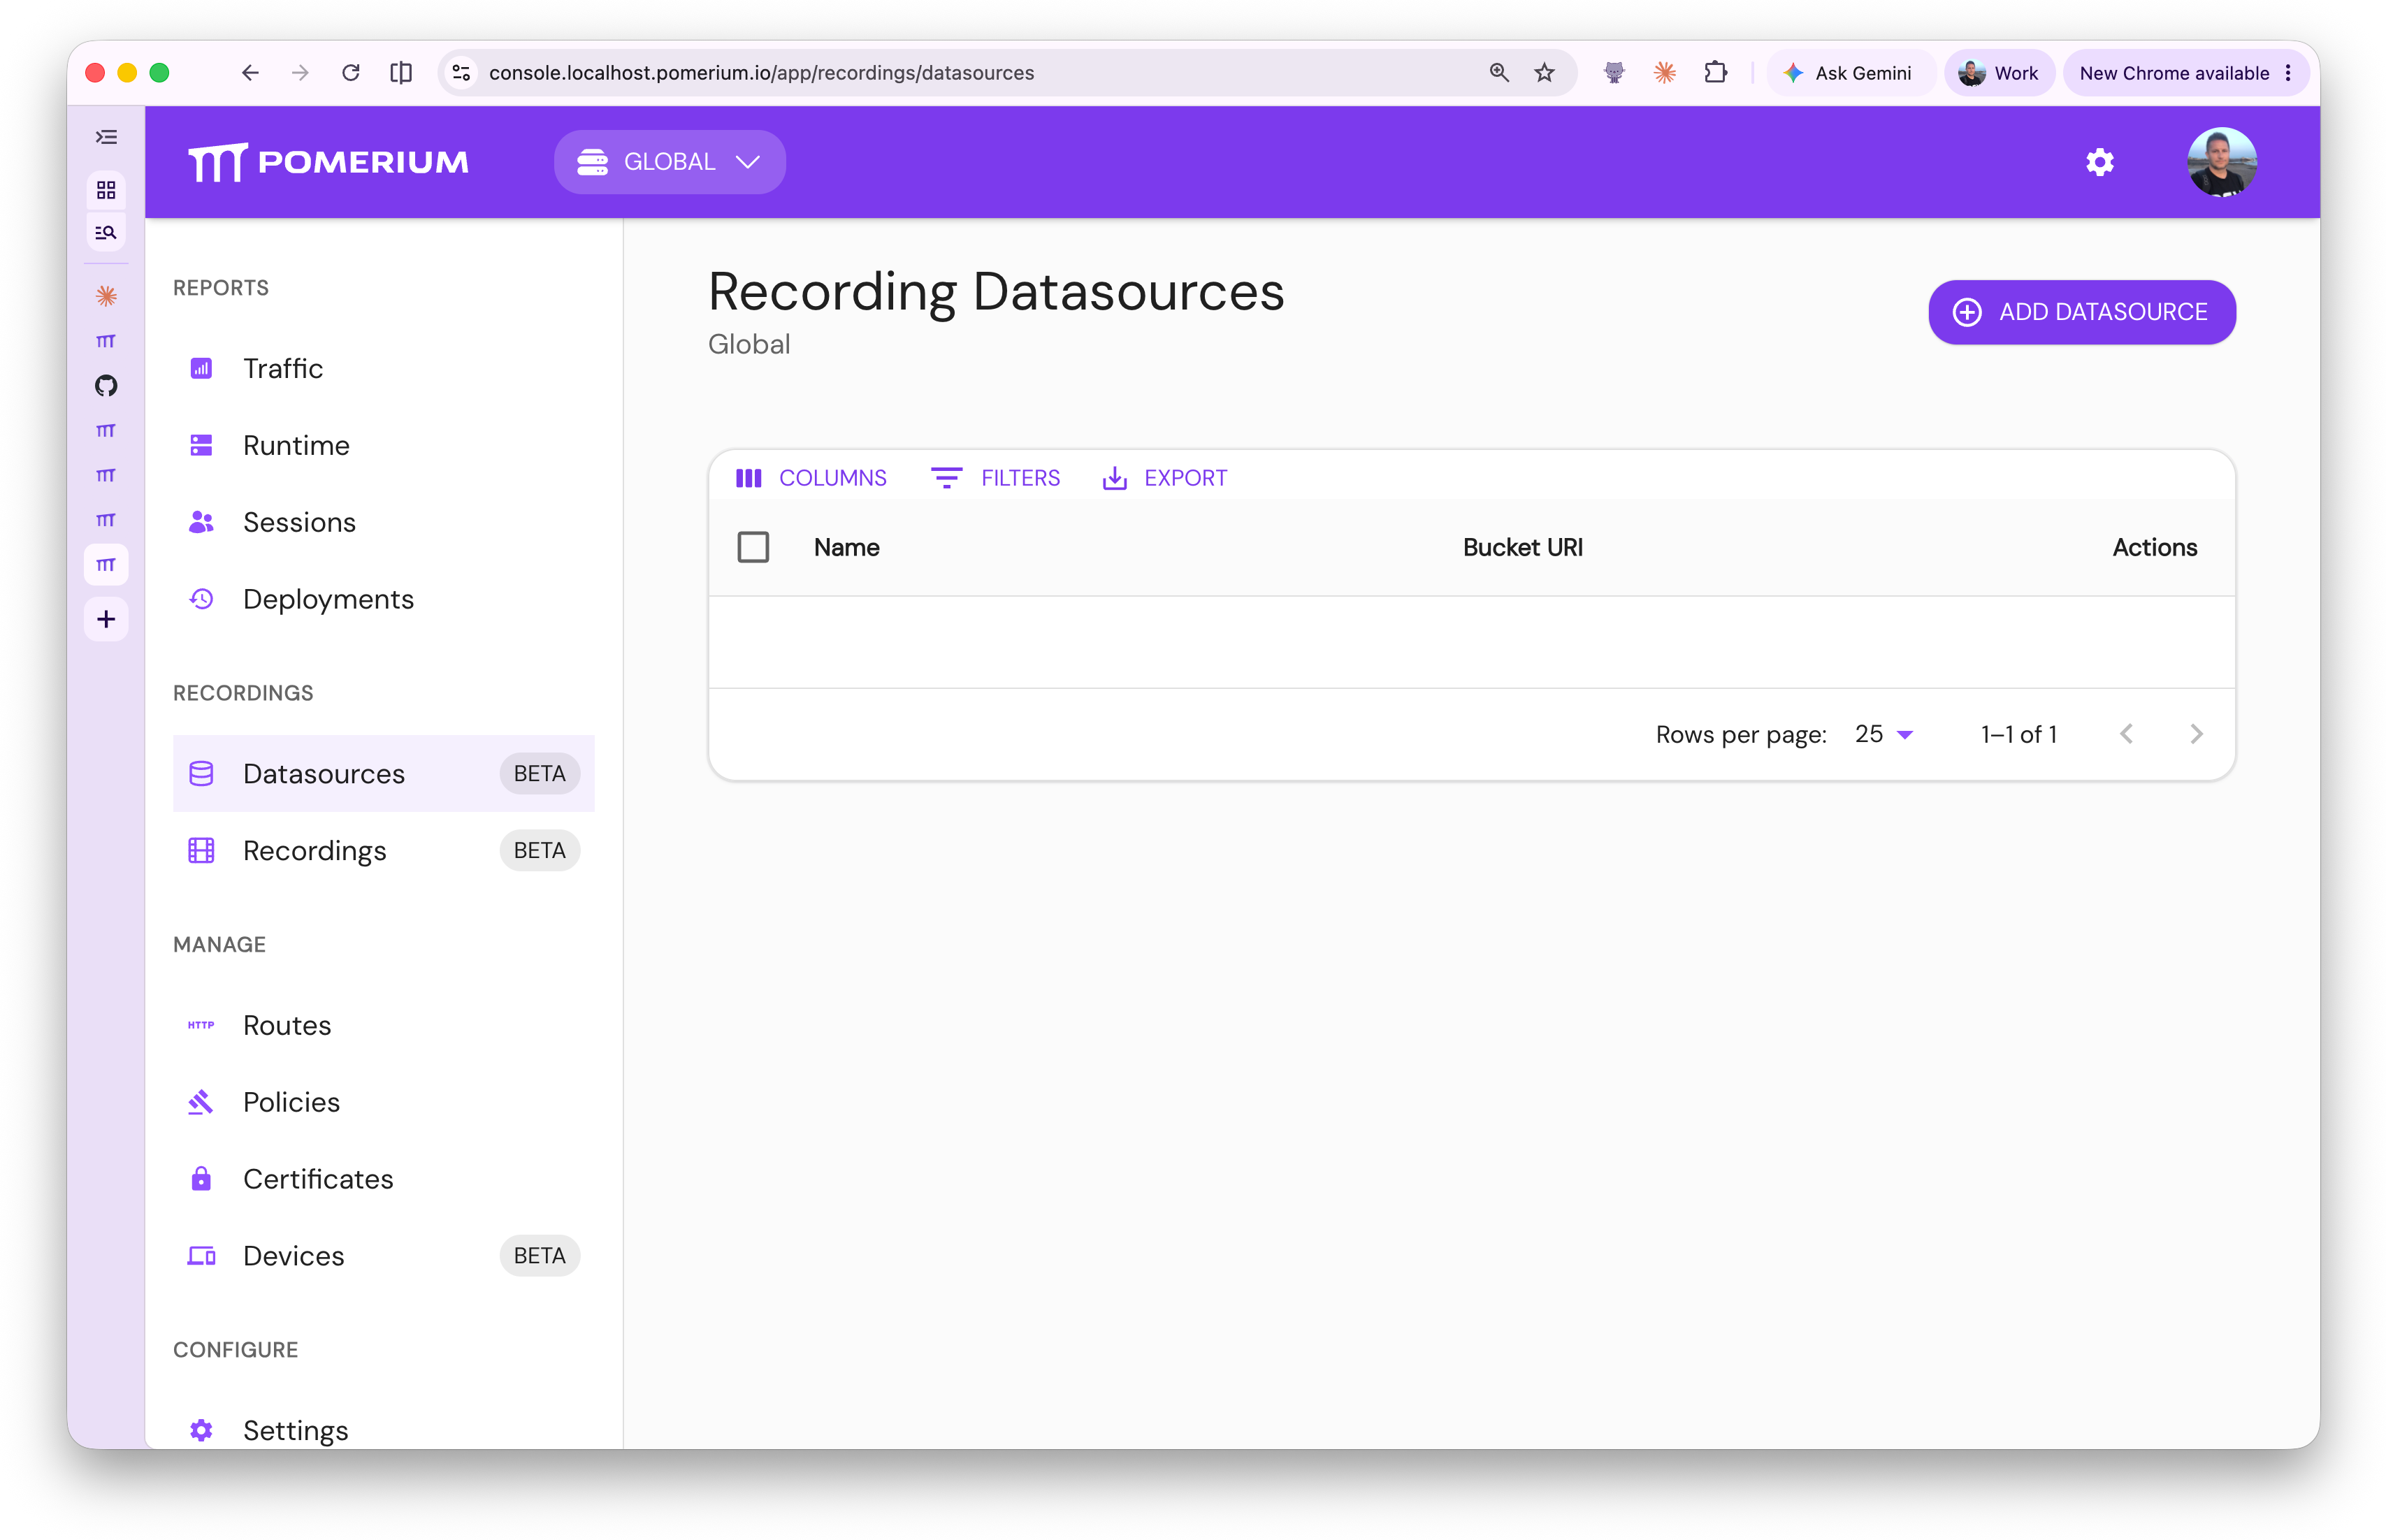Image resolution: width=2386 pixels, height=1540 pixels.
Task: Open the Traffic report
Action: 383,368
